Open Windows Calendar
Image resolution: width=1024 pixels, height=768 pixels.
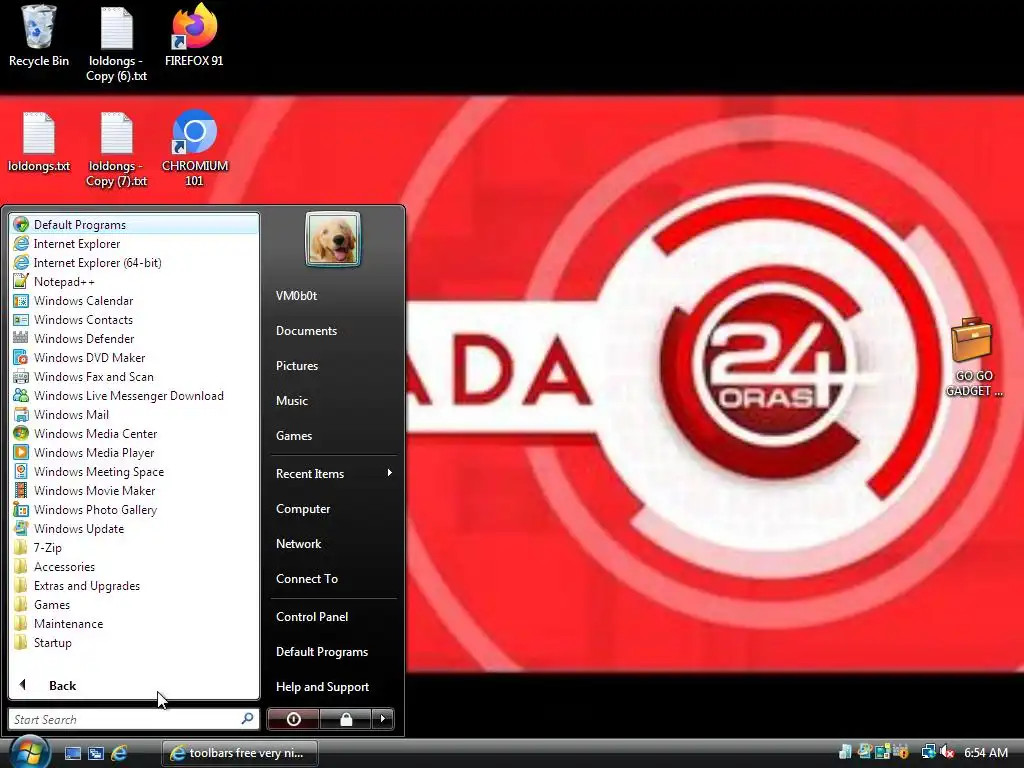[134, 300]
